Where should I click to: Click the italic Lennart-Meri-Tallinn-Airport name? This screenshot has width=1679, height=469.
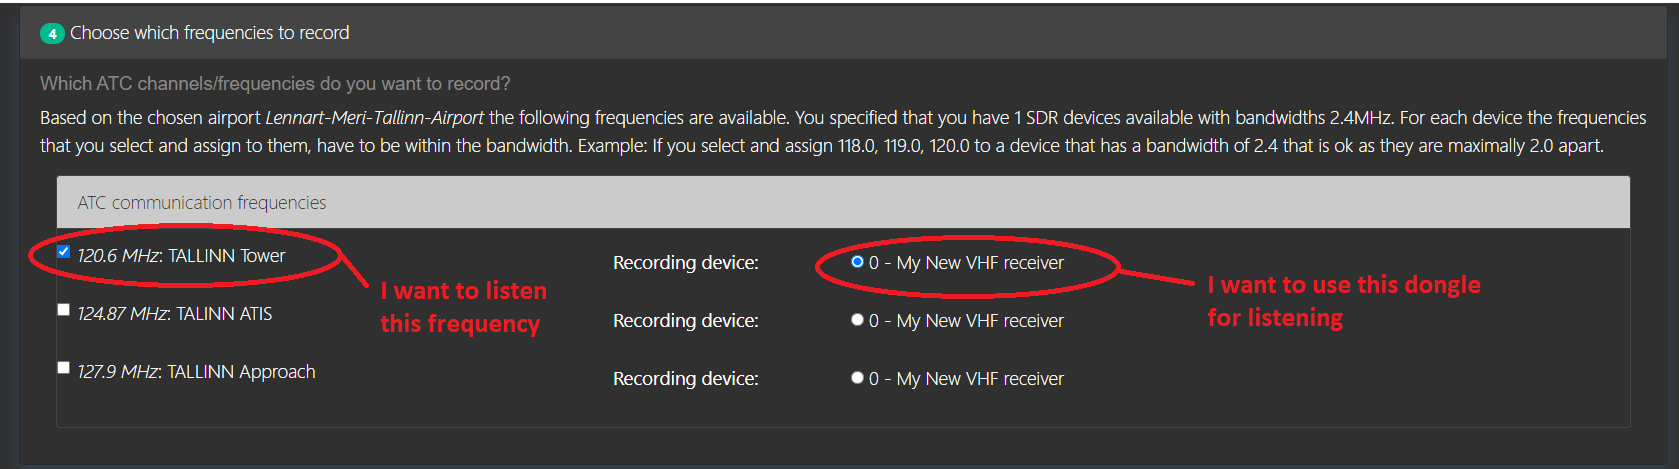click(x=375, y=118)
